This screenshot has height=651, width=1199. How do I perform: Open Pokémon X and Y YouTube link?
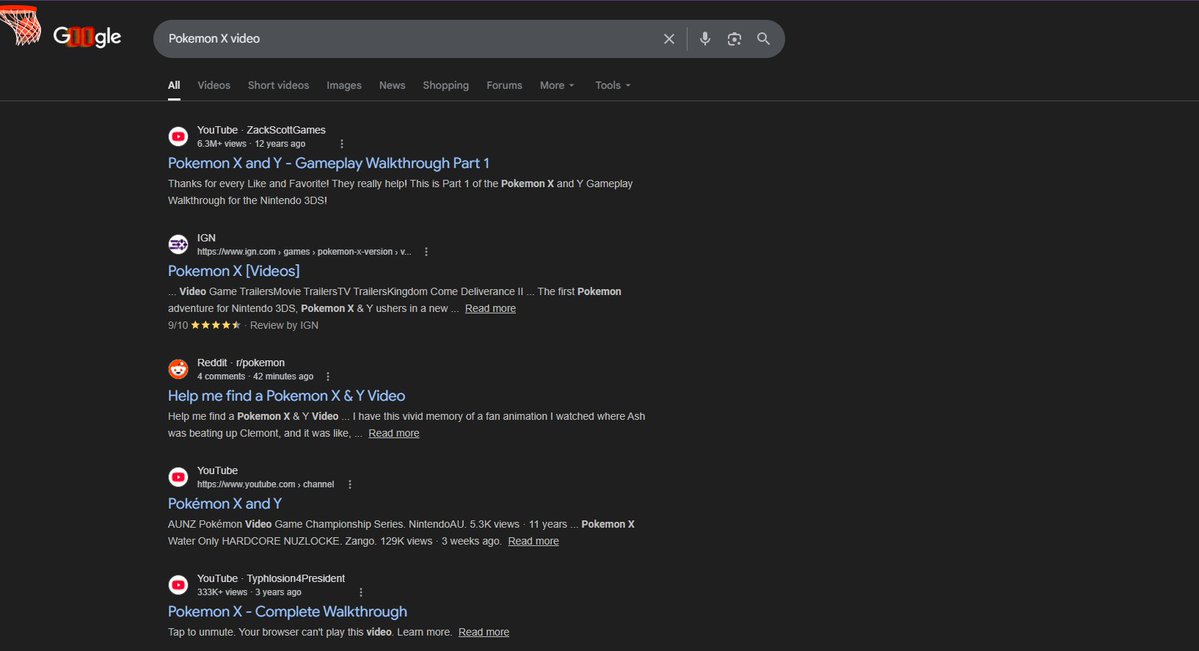(225, 503)
